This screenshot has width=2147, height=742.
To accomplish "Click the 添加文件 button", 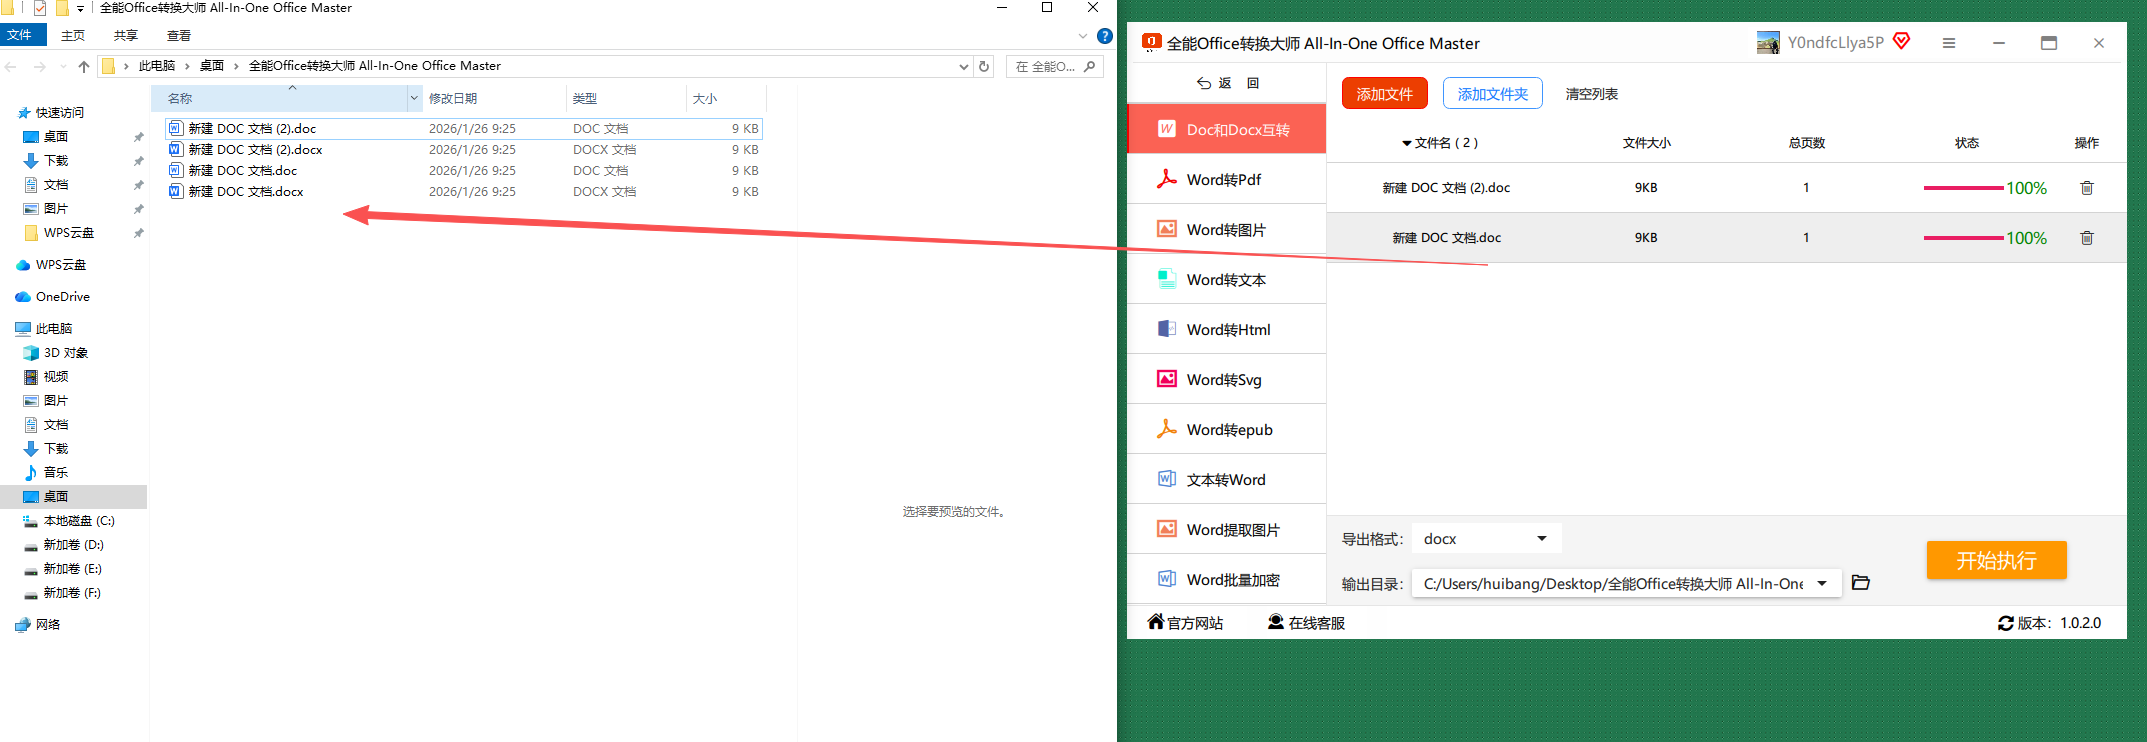I will click(x=1384, y=94).
